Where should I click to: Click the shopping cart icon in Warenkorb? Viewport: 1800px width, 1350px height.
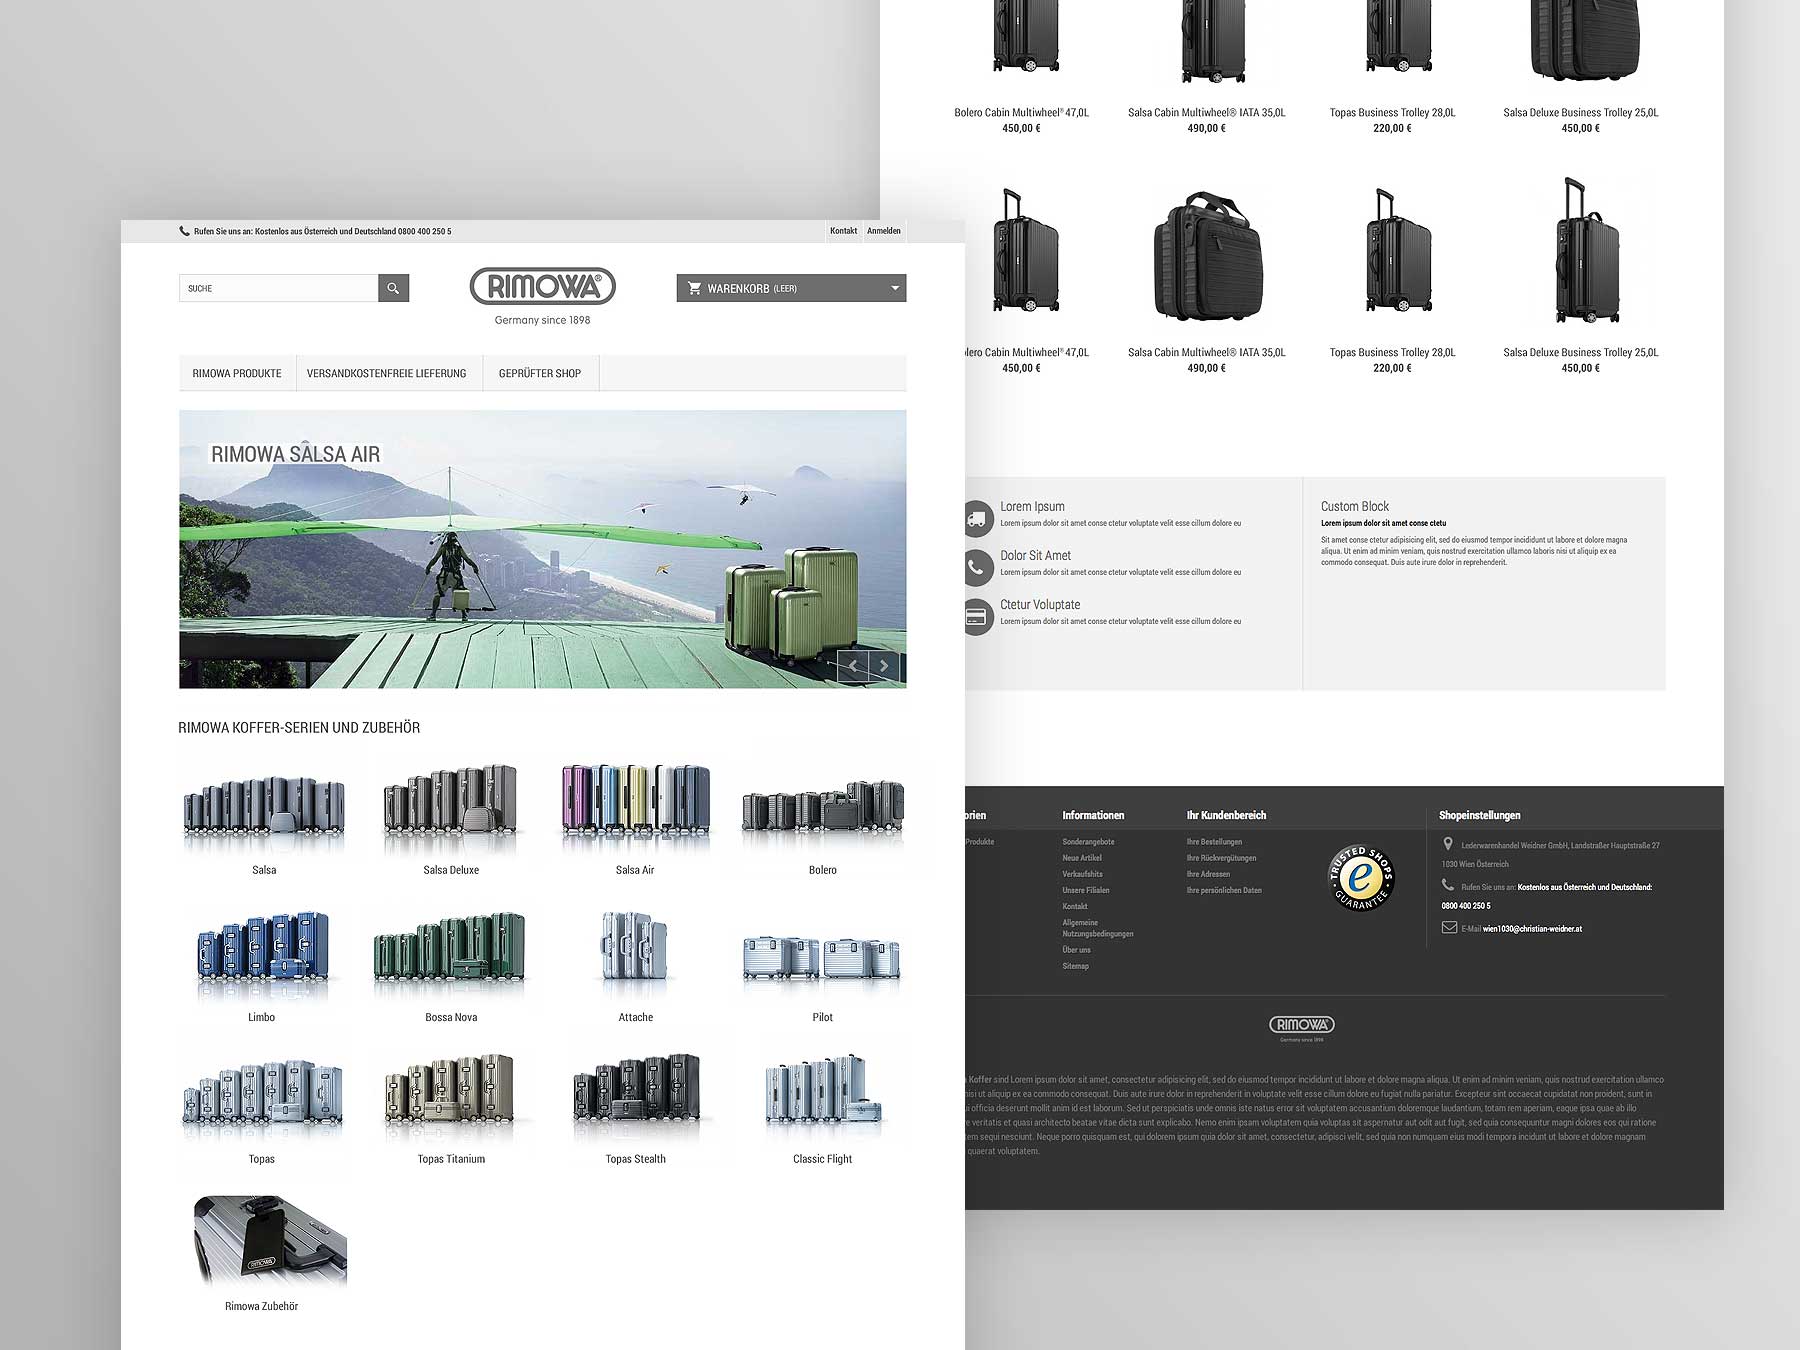[x=694, y=288]
